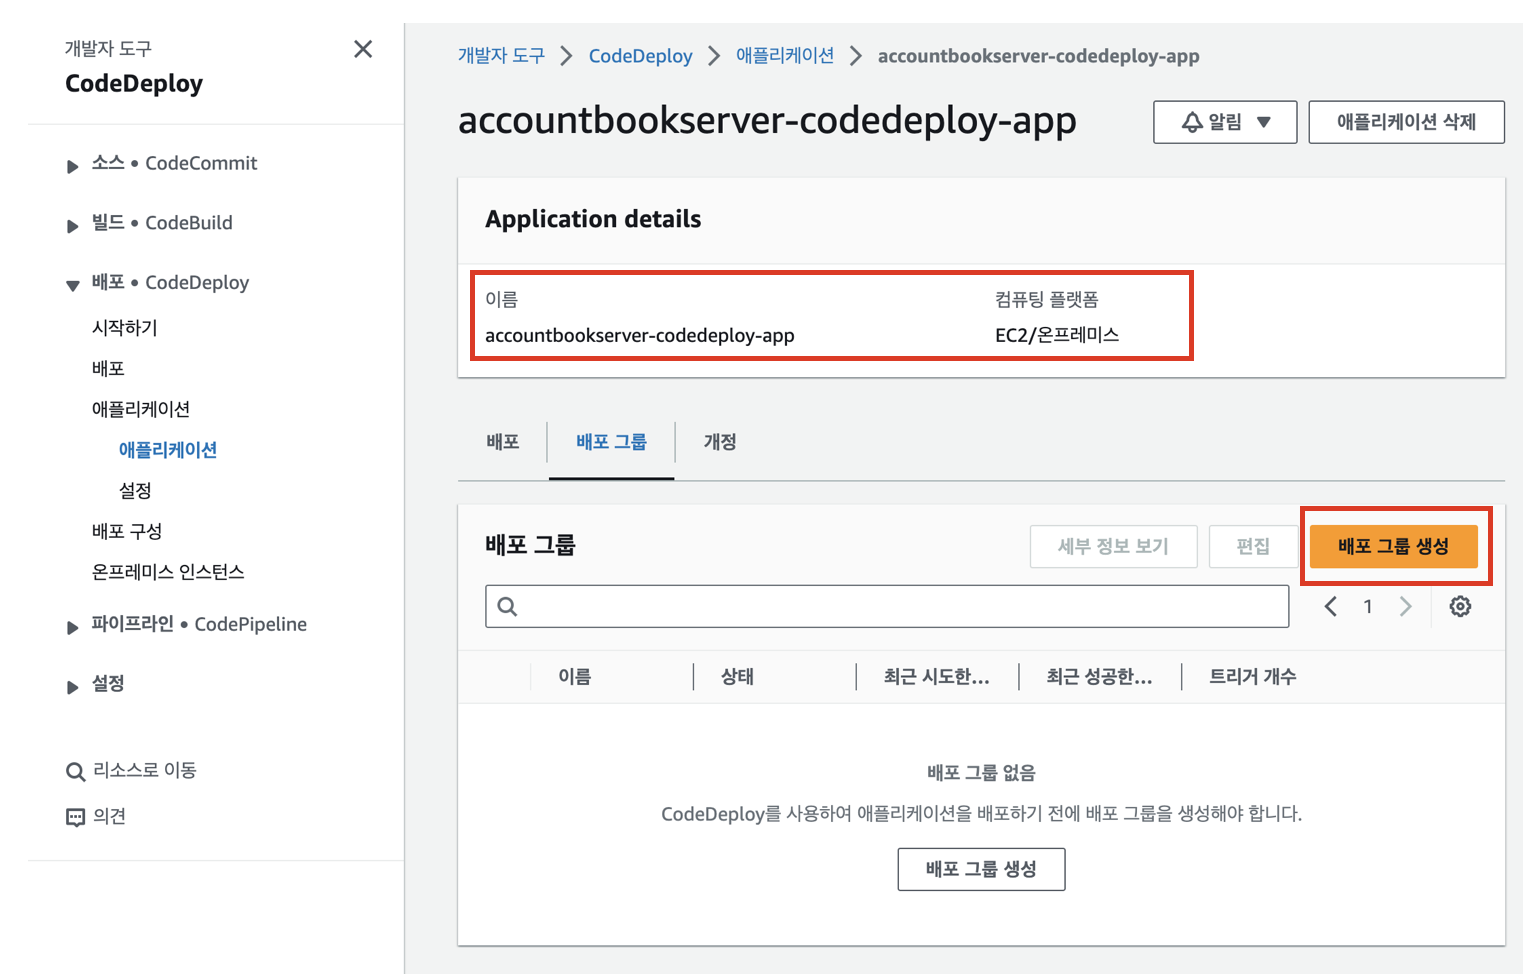The image size is (1534, 976).
Task: Click the 편집 button
Action: click(x=1253, y=547)
